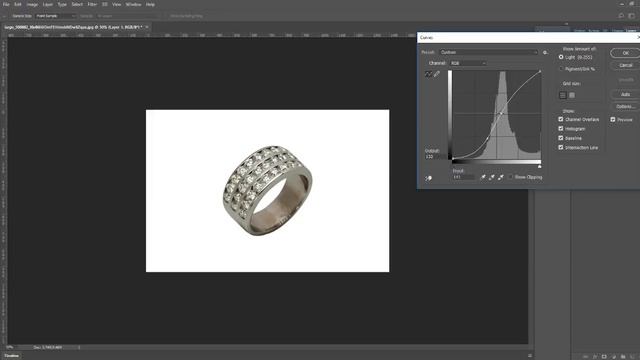Click the Output value field

click(x=436, y=157)
